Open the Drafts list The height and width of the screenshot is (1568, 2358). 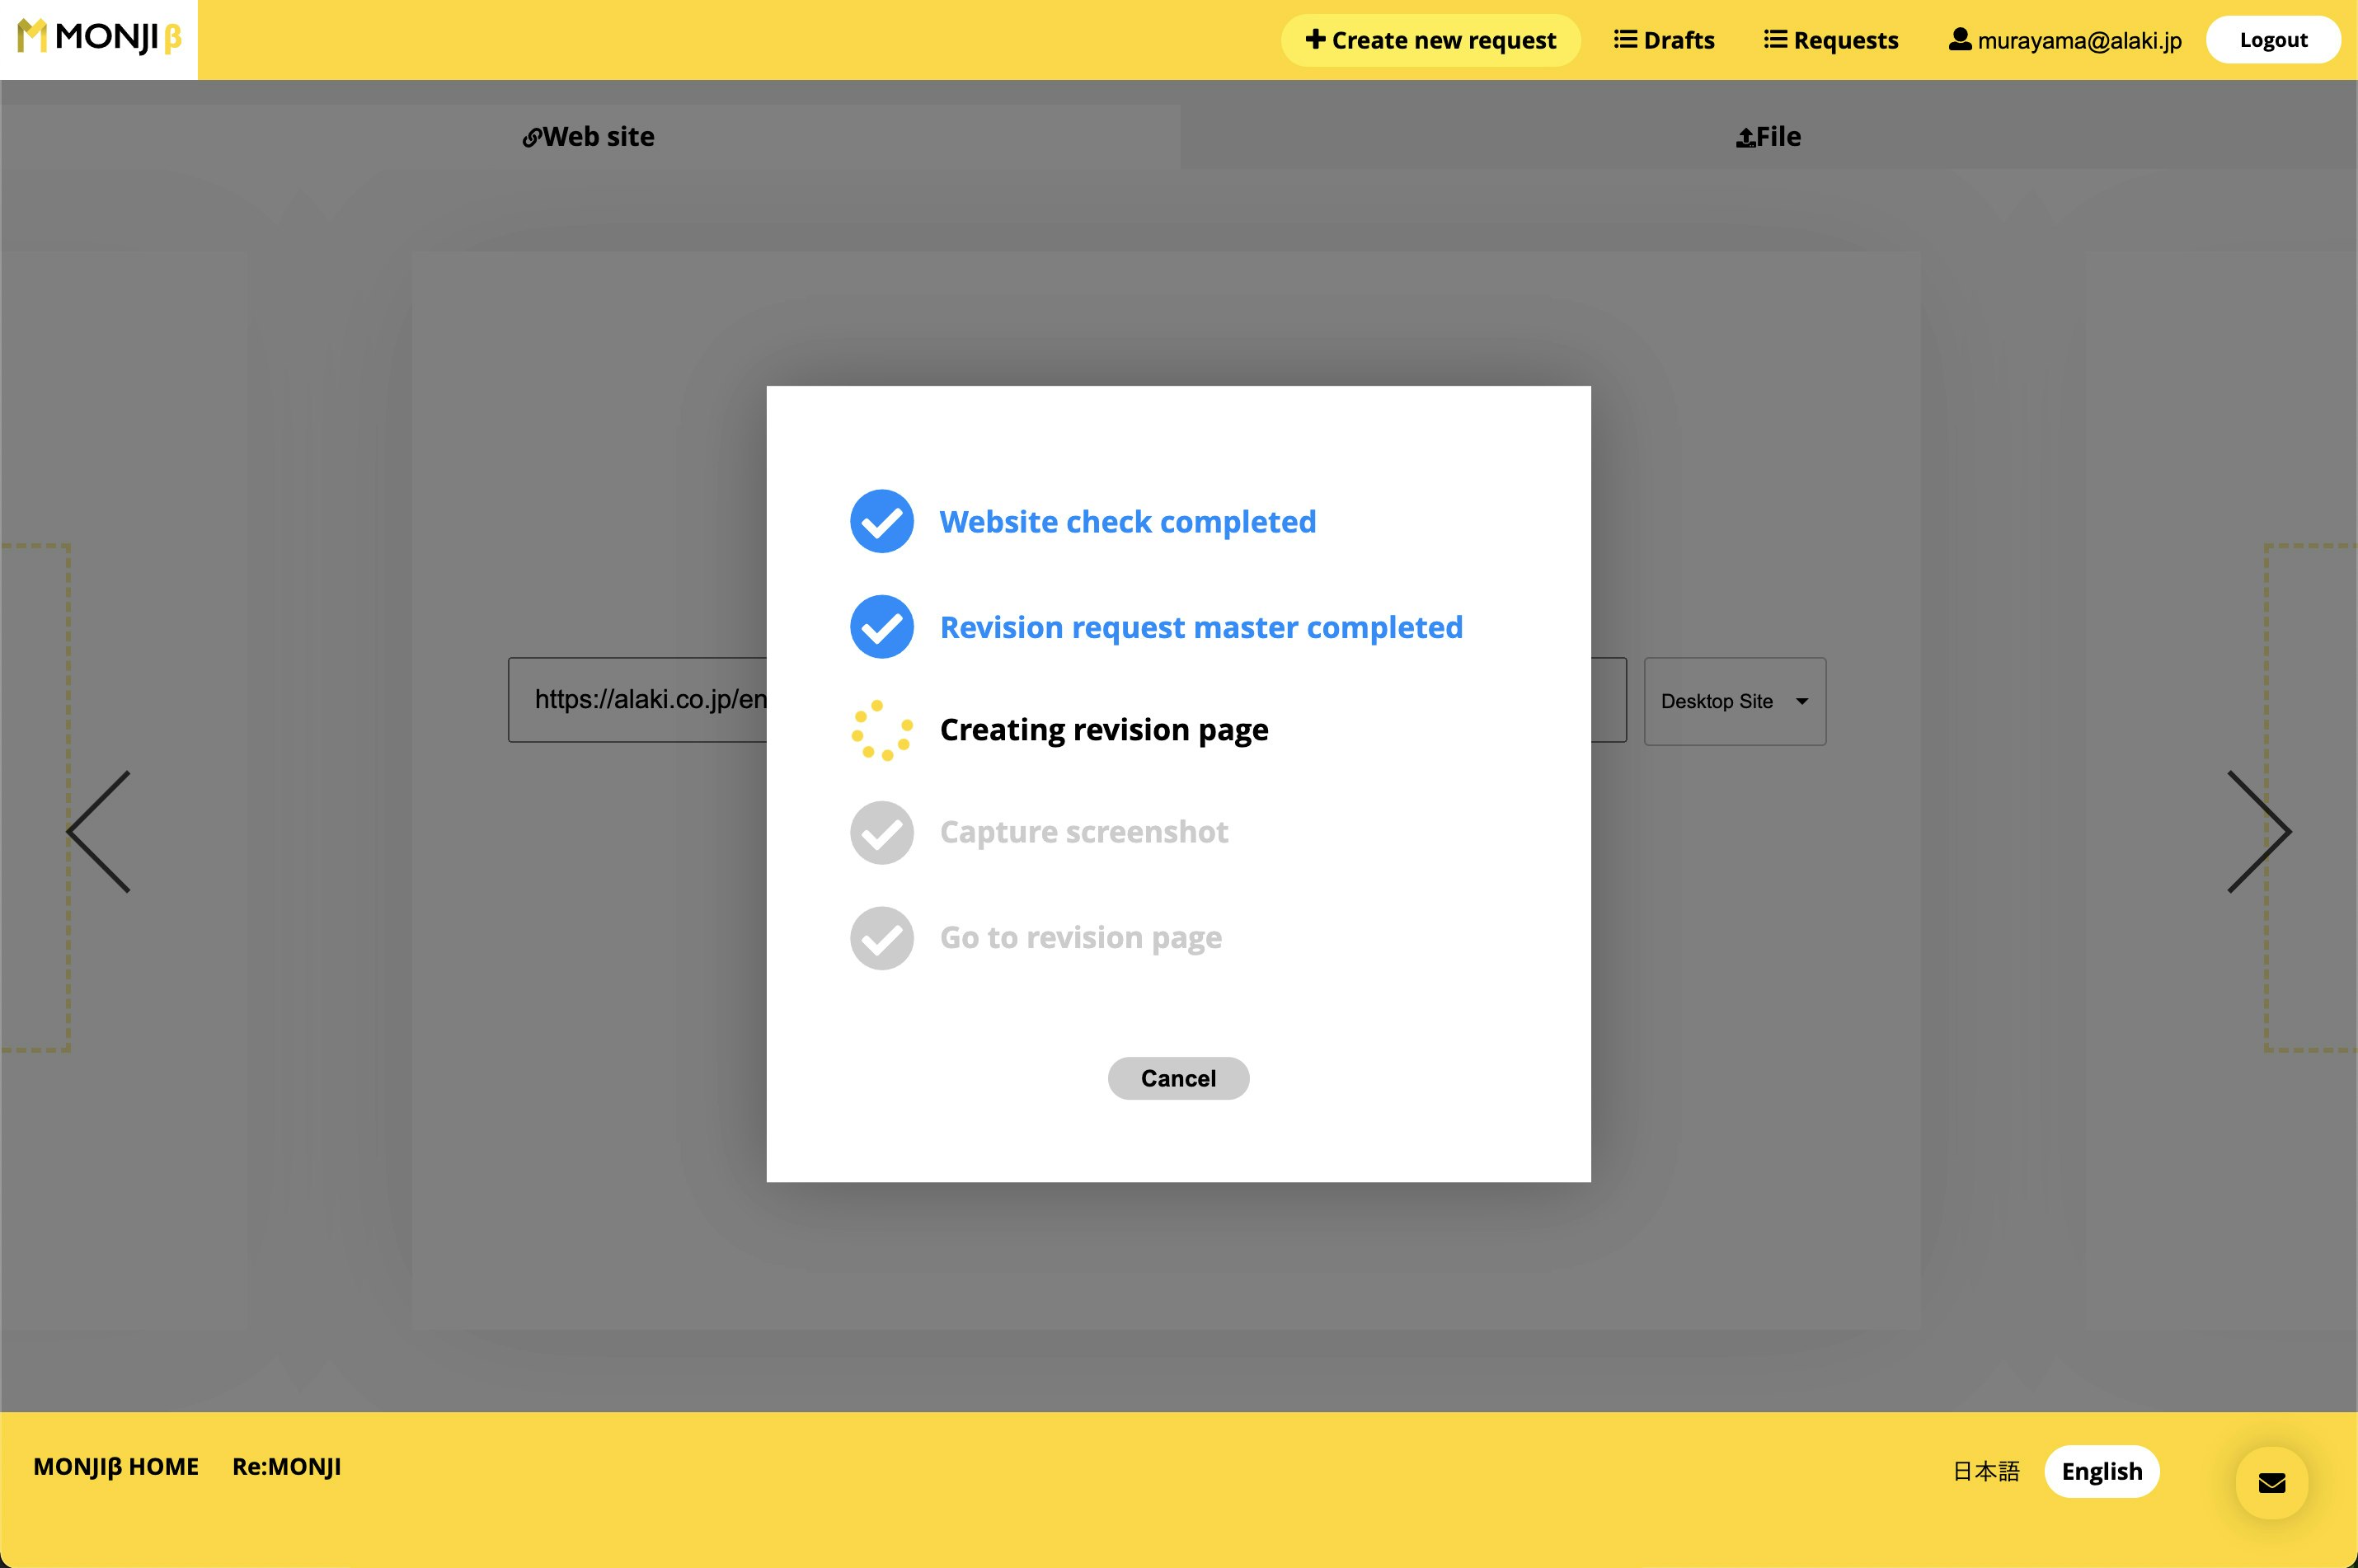click(x=1664, y=40)
